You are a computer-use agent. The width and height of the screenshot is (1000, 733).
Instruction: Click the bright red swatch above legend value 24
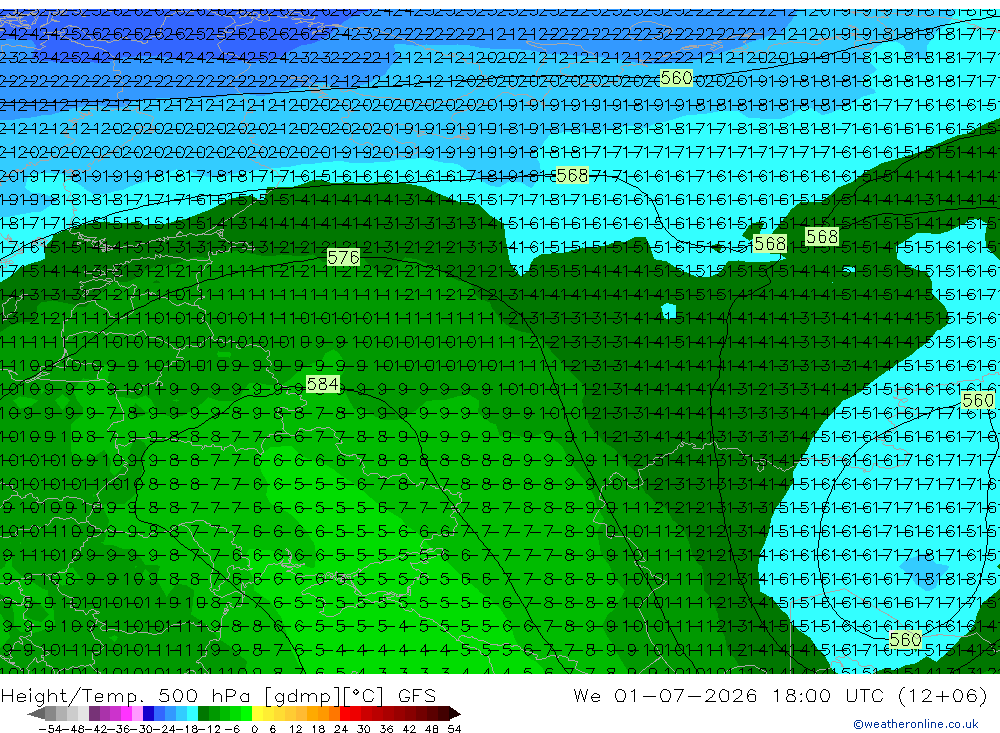(x=345, y=713)
